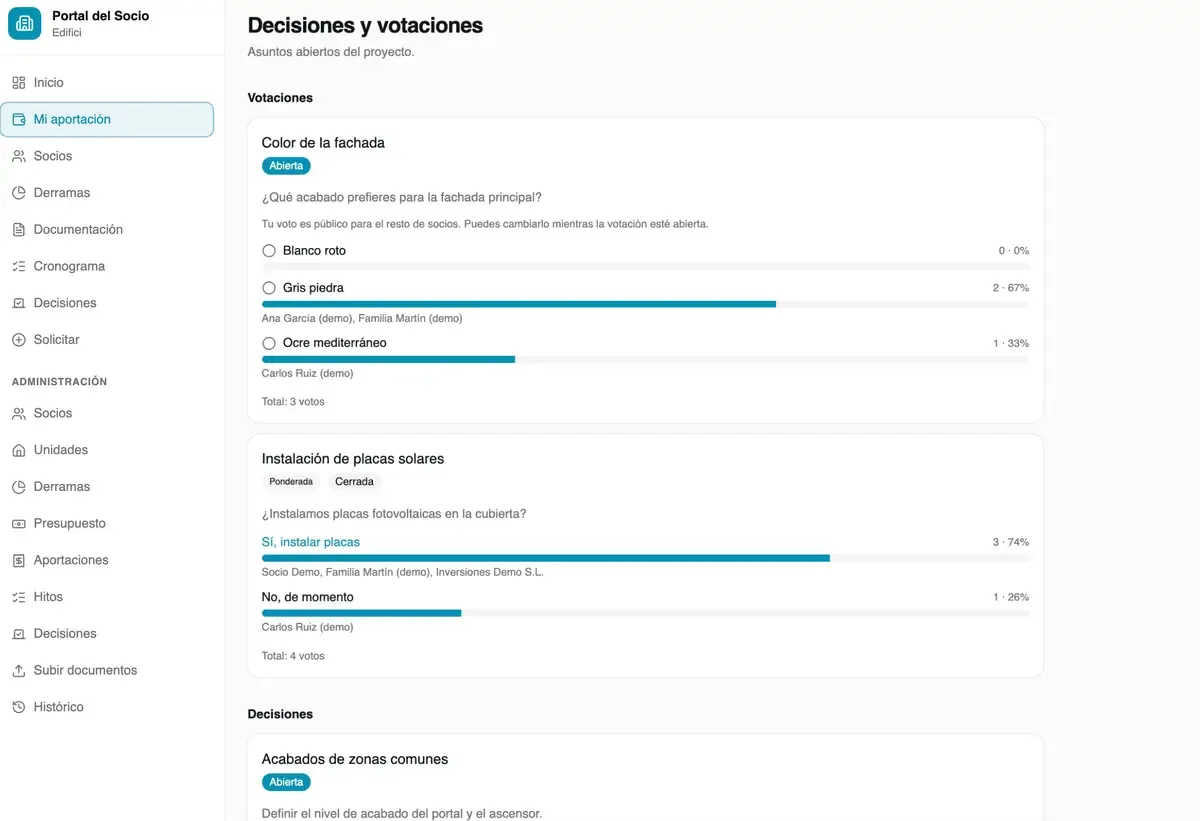Open Inicio in the sidebar
Image resolution: width=1200 pixels, height=821 pixels.
[107, 83]
